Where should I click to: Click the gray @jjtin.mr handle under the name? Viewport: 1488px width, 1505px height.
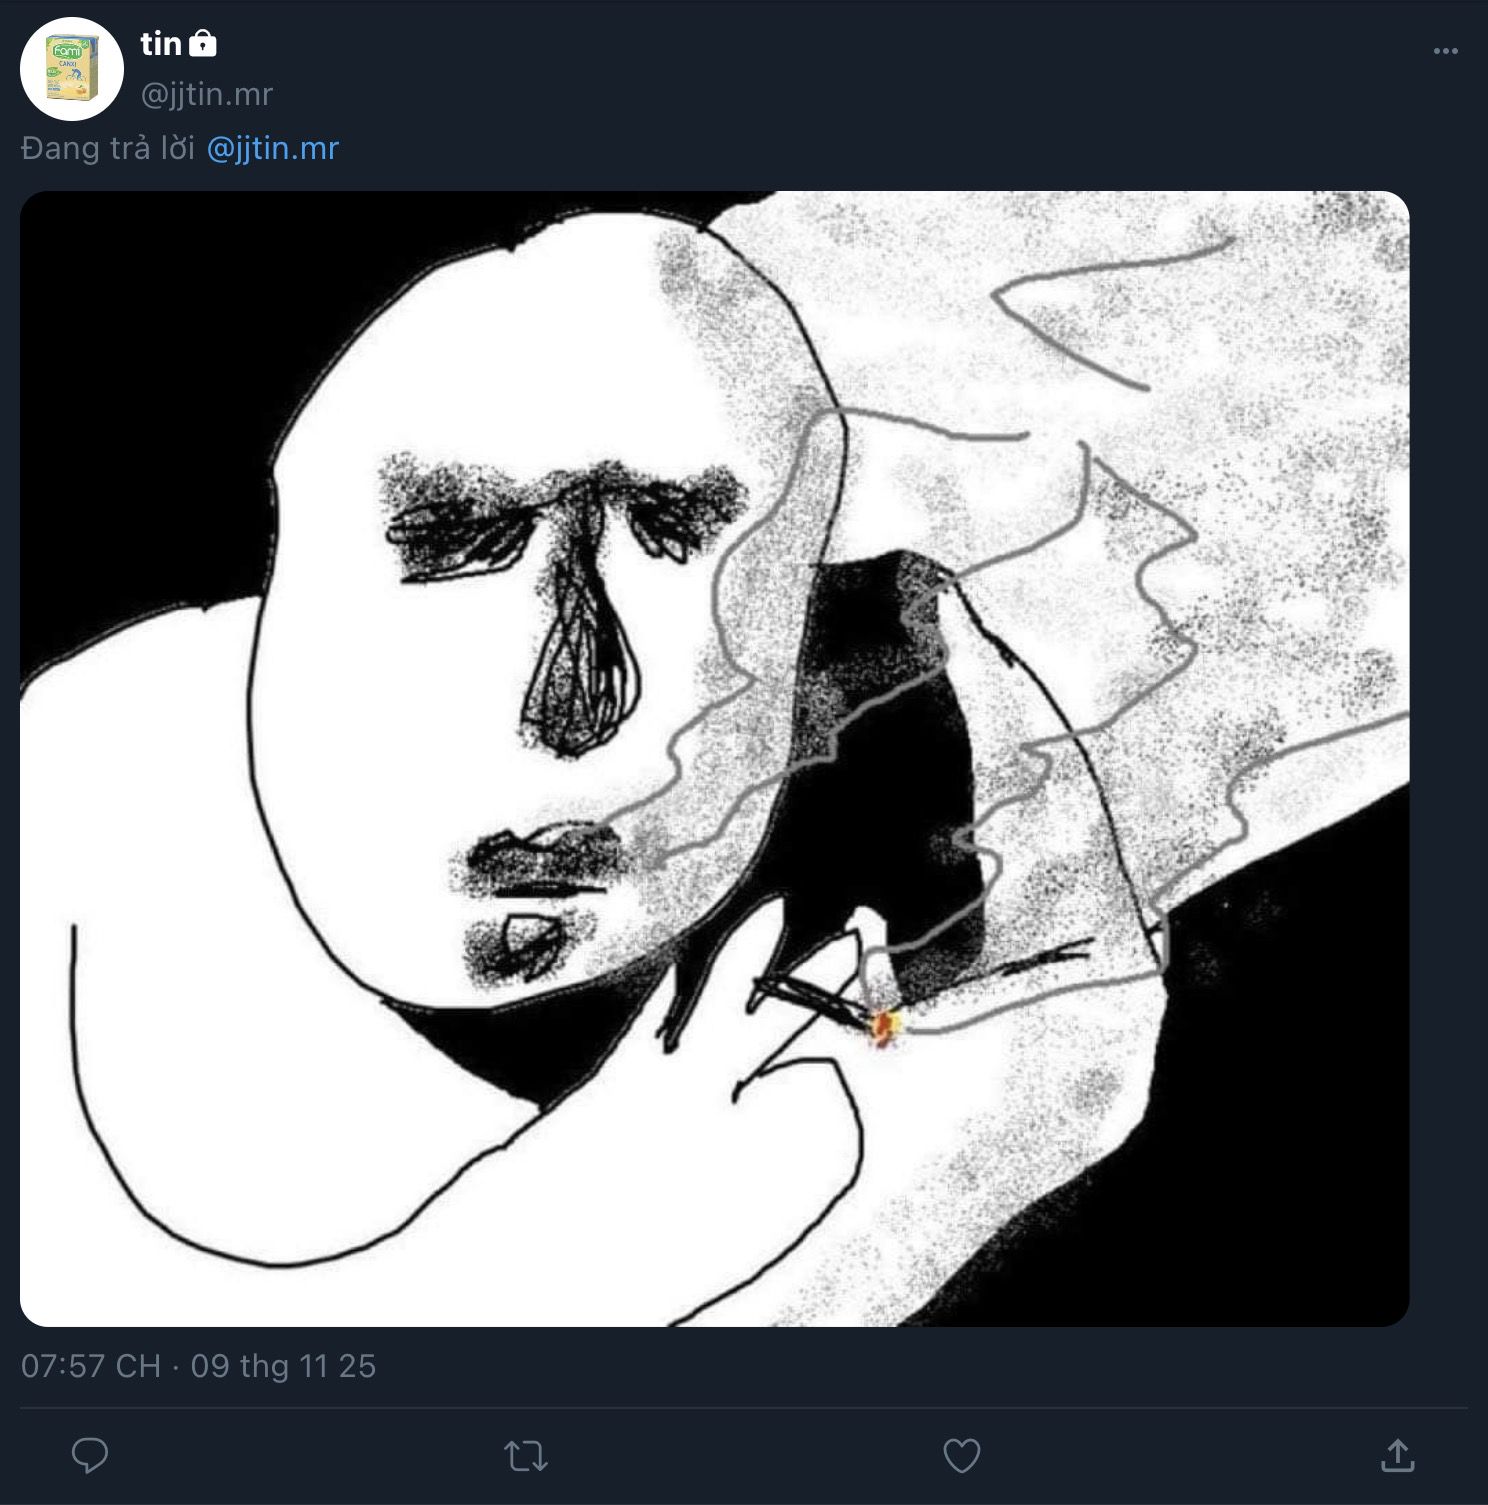pos(206,94)
